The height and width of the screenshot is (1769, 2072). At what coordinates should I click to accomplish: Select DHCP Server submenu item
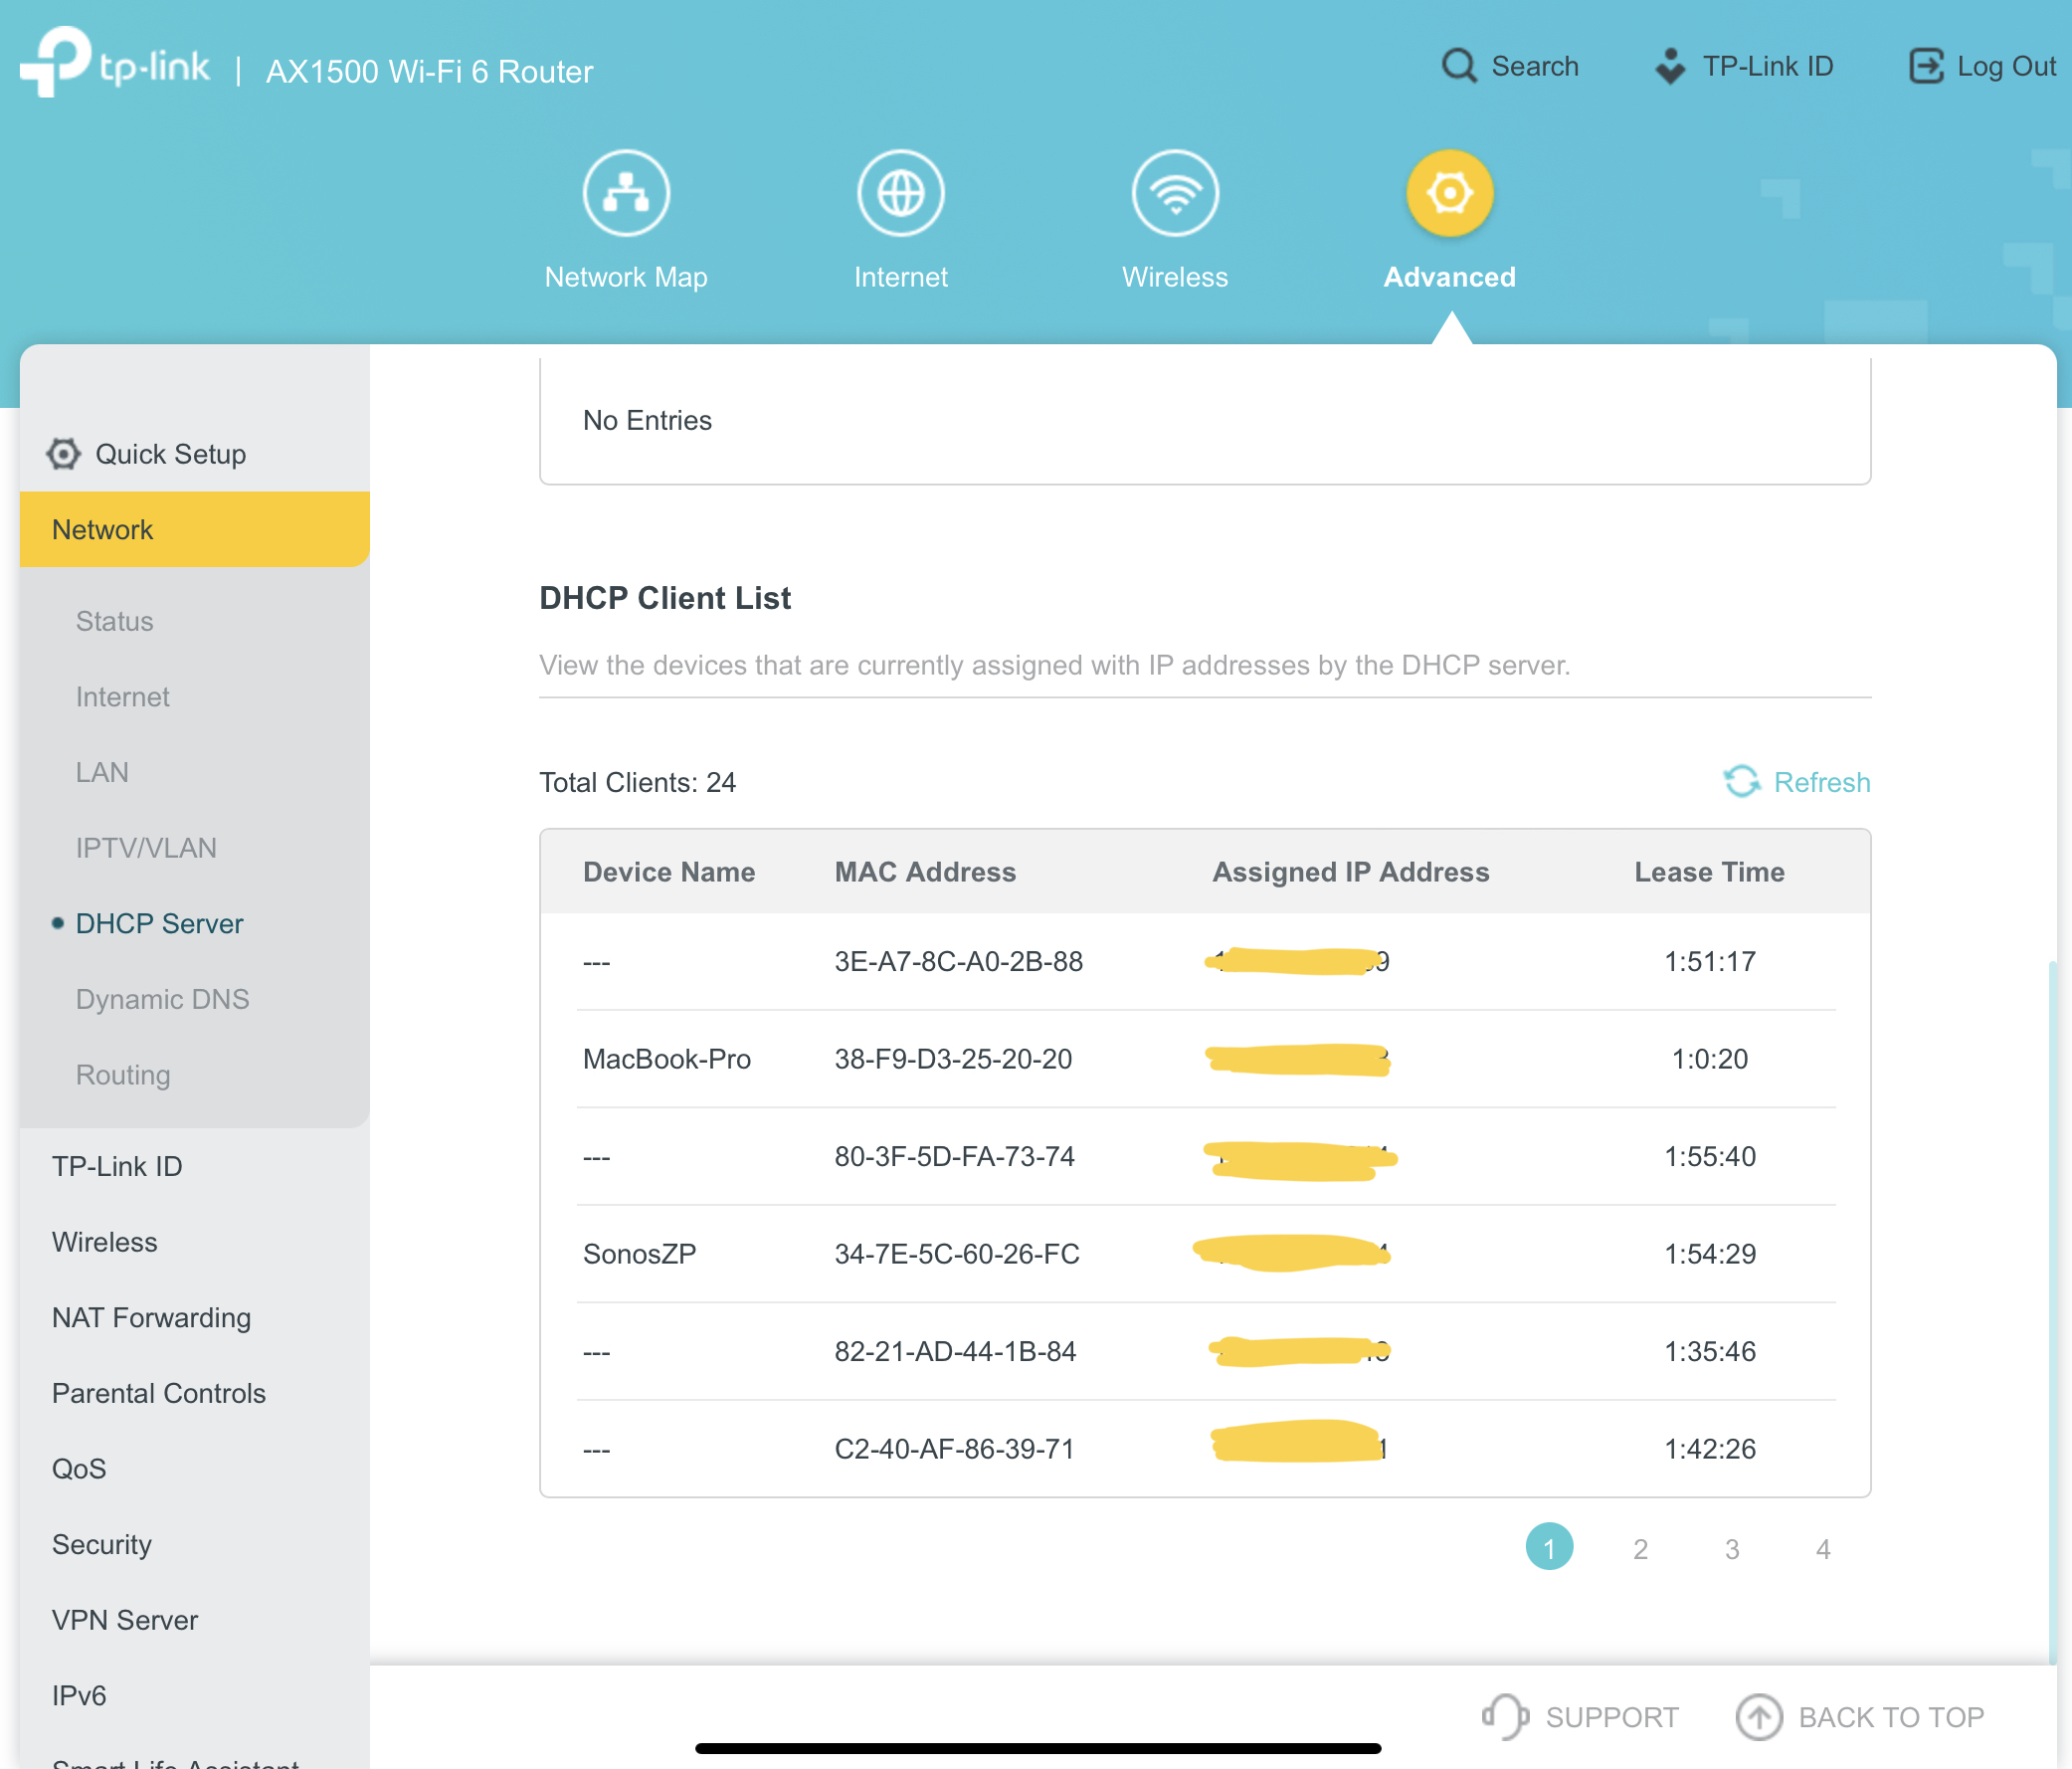[x=159, y=923]
